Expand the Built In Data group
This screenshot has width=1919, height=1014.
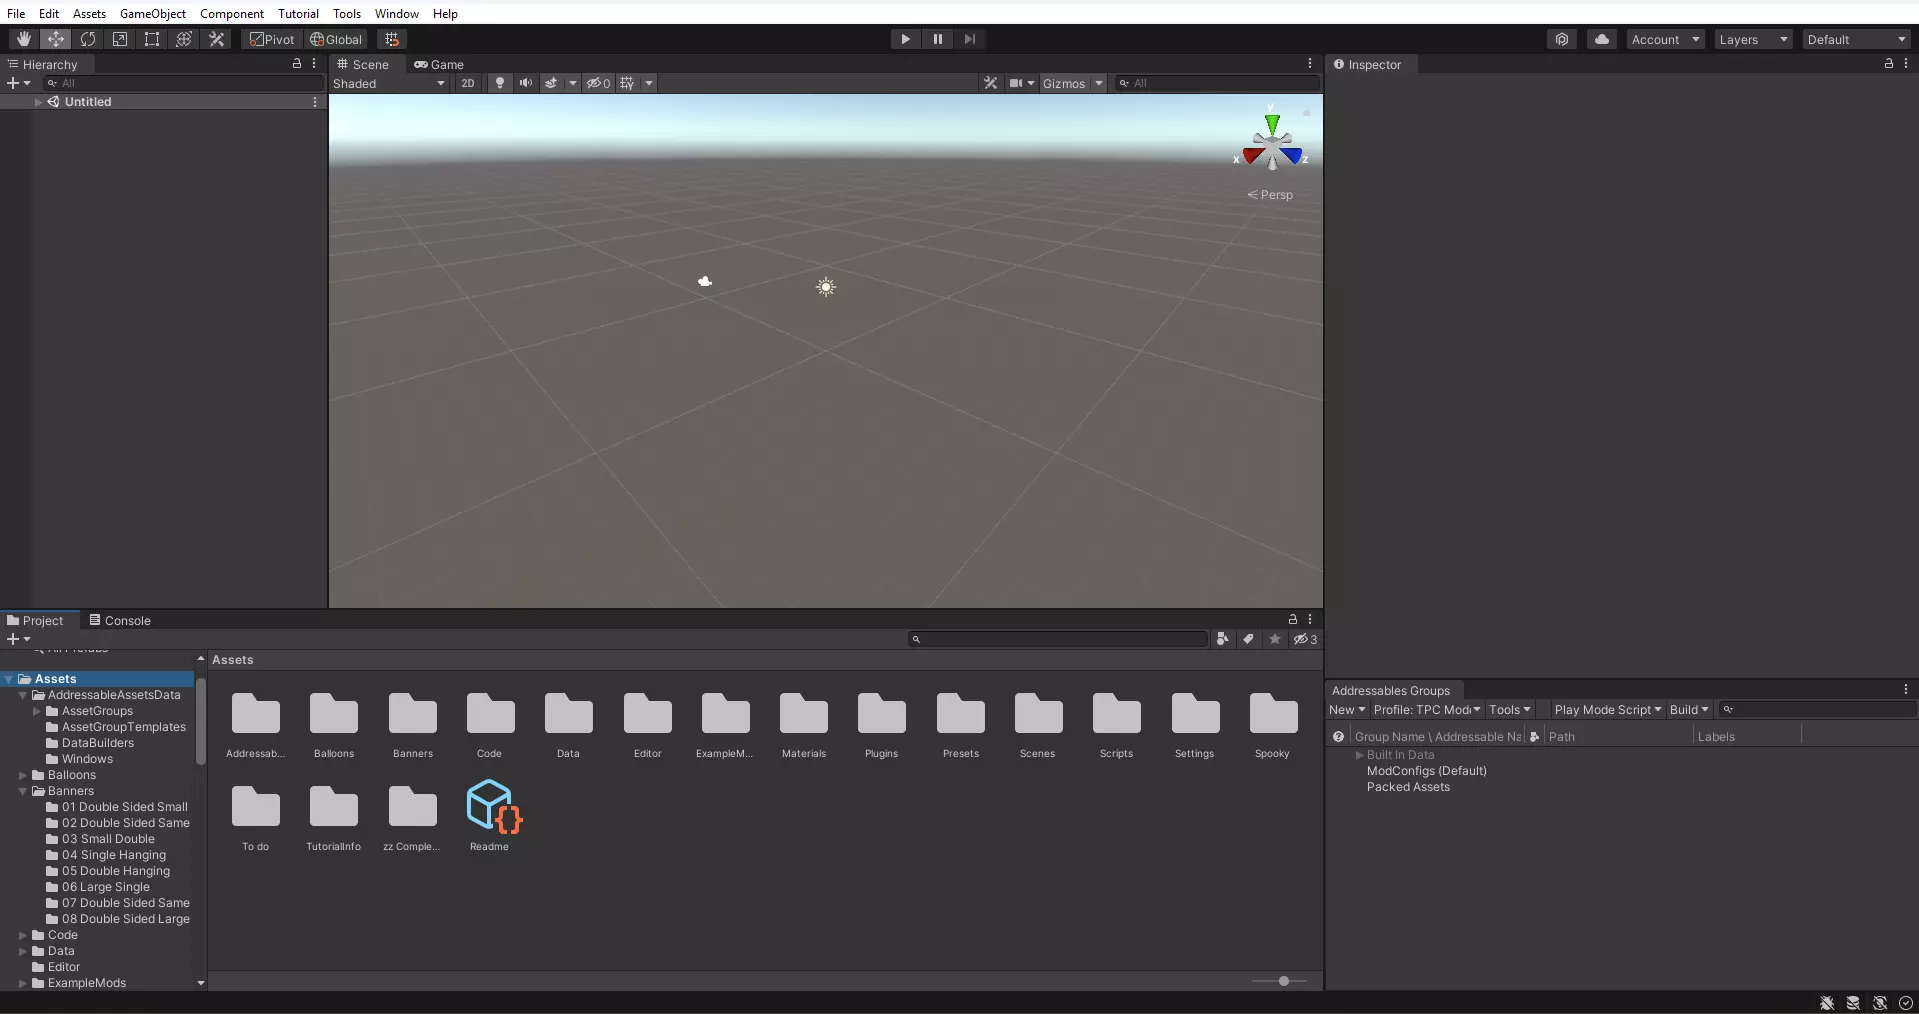click(x=1359, y=755)
